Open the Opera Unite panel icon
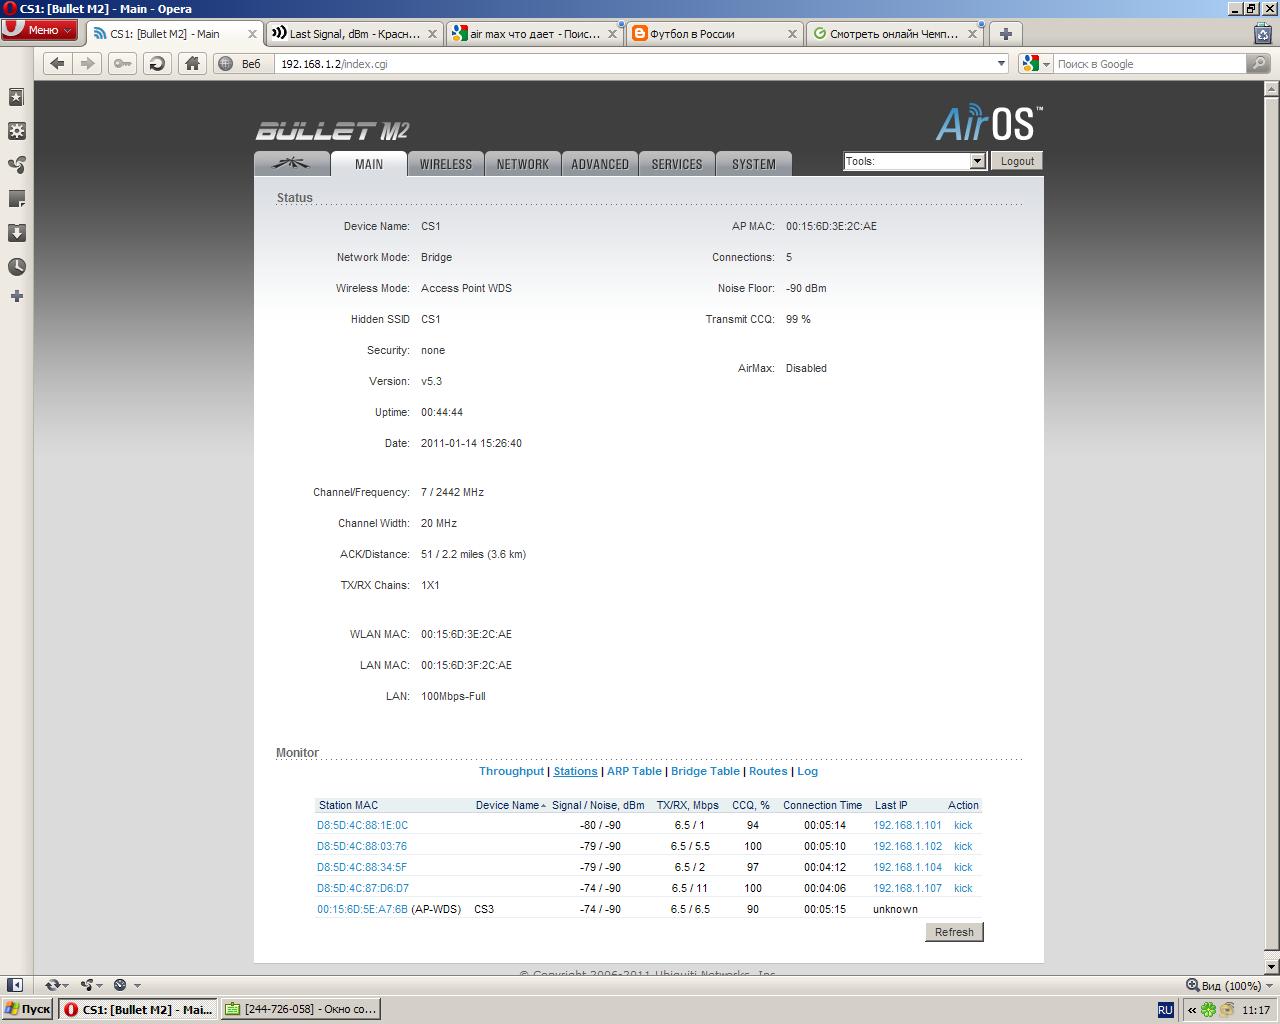1280x1024 pixels. 16,165
